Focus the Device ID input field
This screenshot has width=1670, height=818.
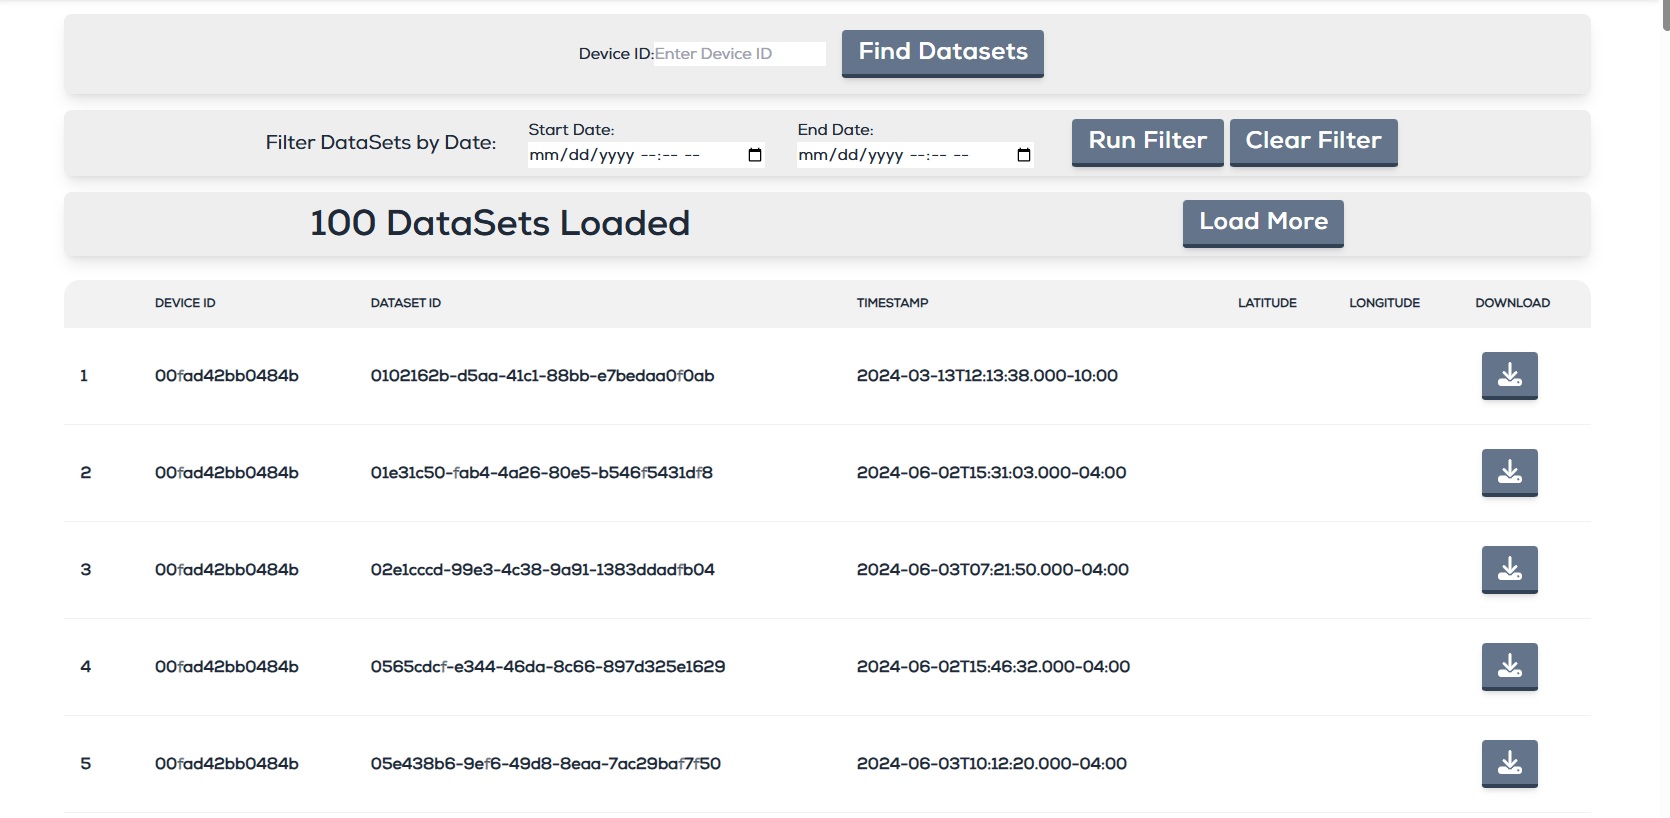tap(739, 54)
